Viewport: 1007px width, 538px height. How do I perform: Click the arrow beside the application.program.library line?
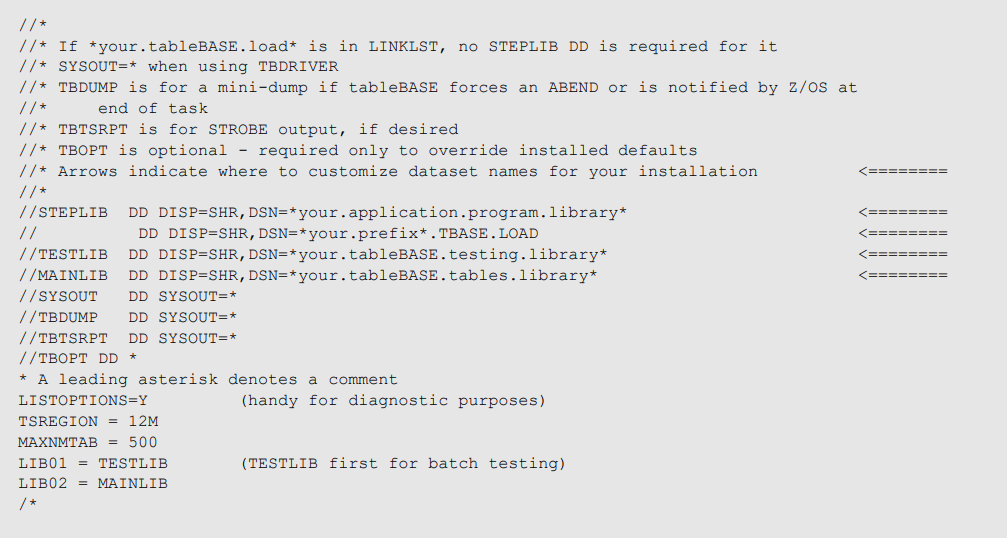pos(902,213)
